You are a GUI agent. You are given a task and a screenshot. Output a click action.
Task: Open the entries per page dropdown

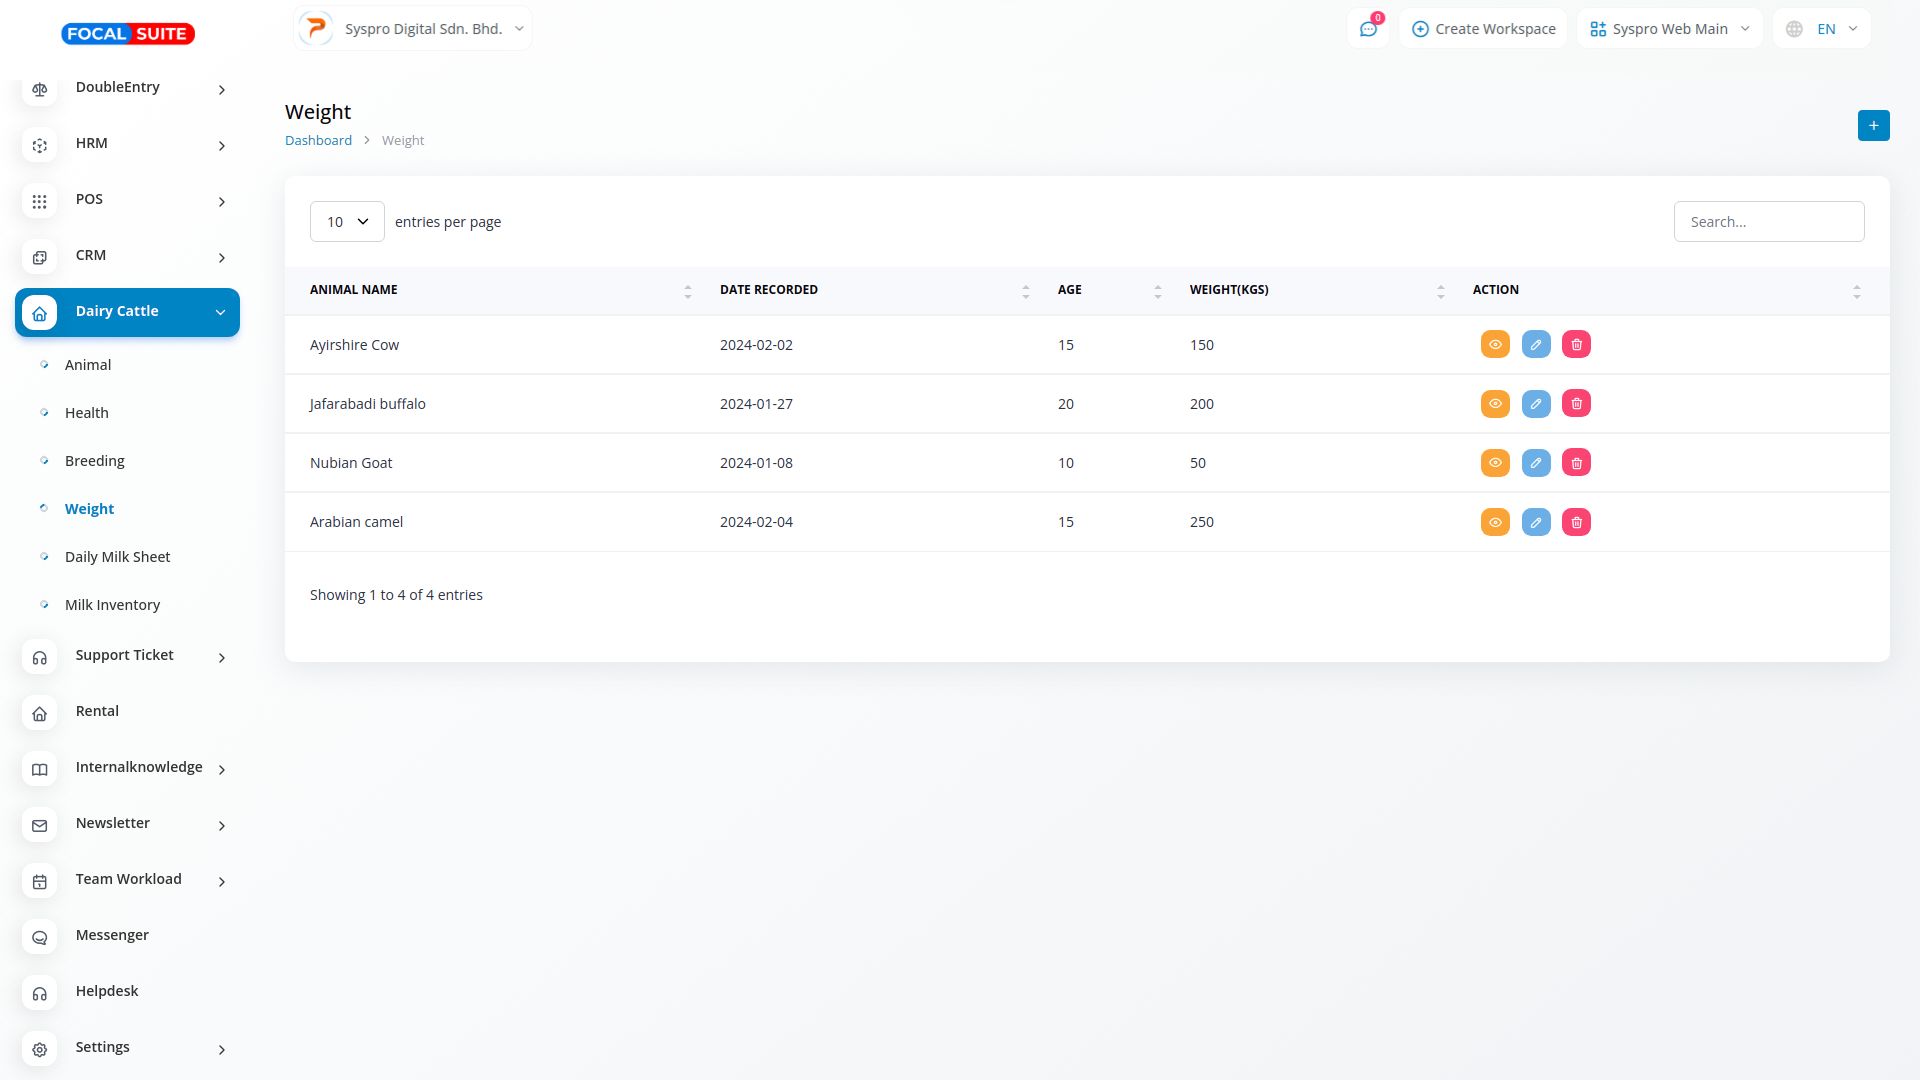(x=347, y=222)
